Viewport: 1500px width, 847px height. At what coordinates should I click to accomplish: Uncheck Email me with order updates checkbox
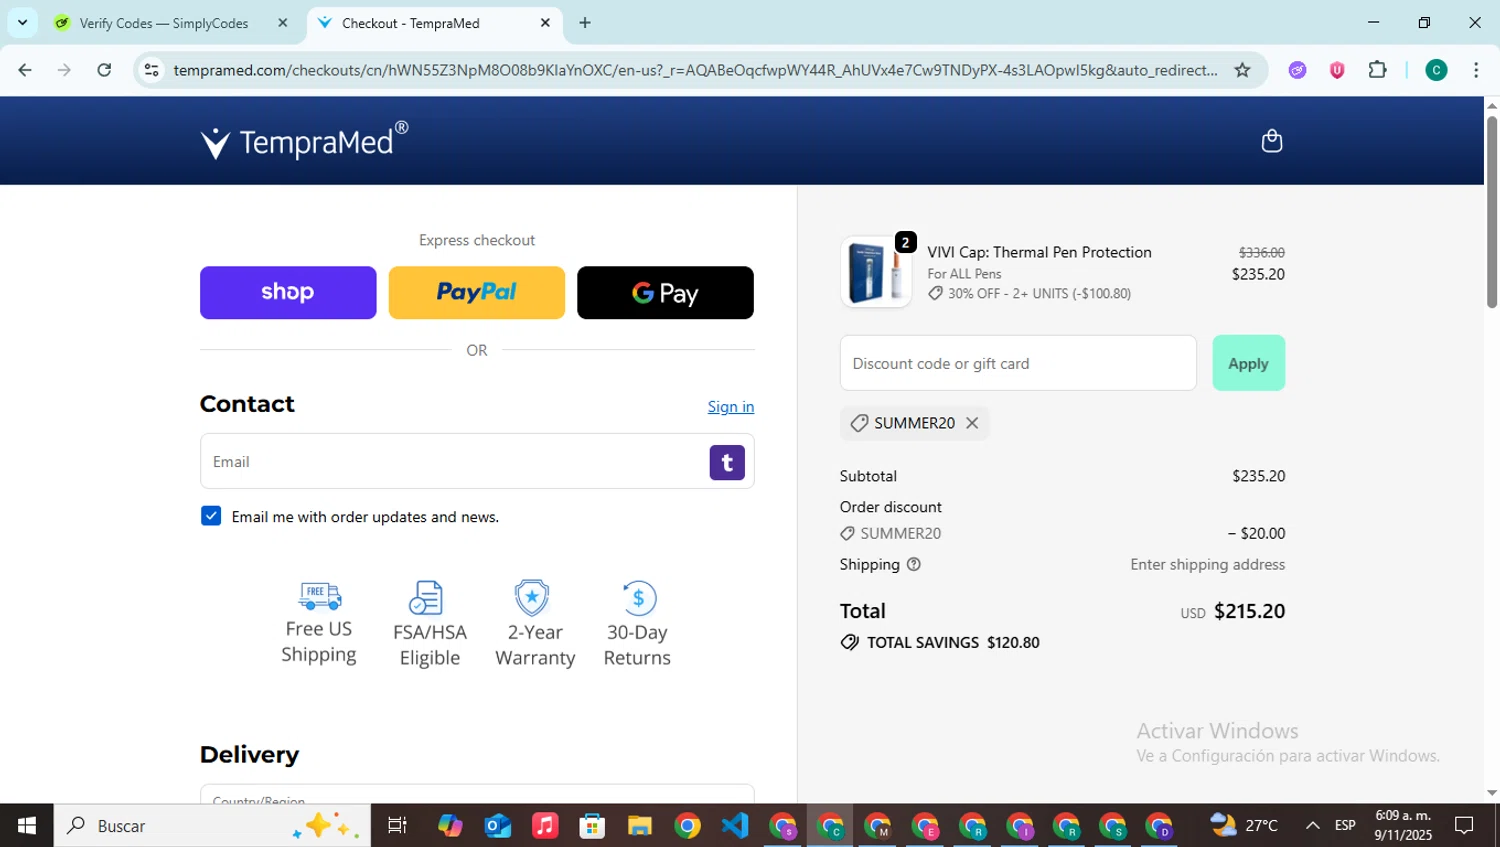(x=211, y=516)
